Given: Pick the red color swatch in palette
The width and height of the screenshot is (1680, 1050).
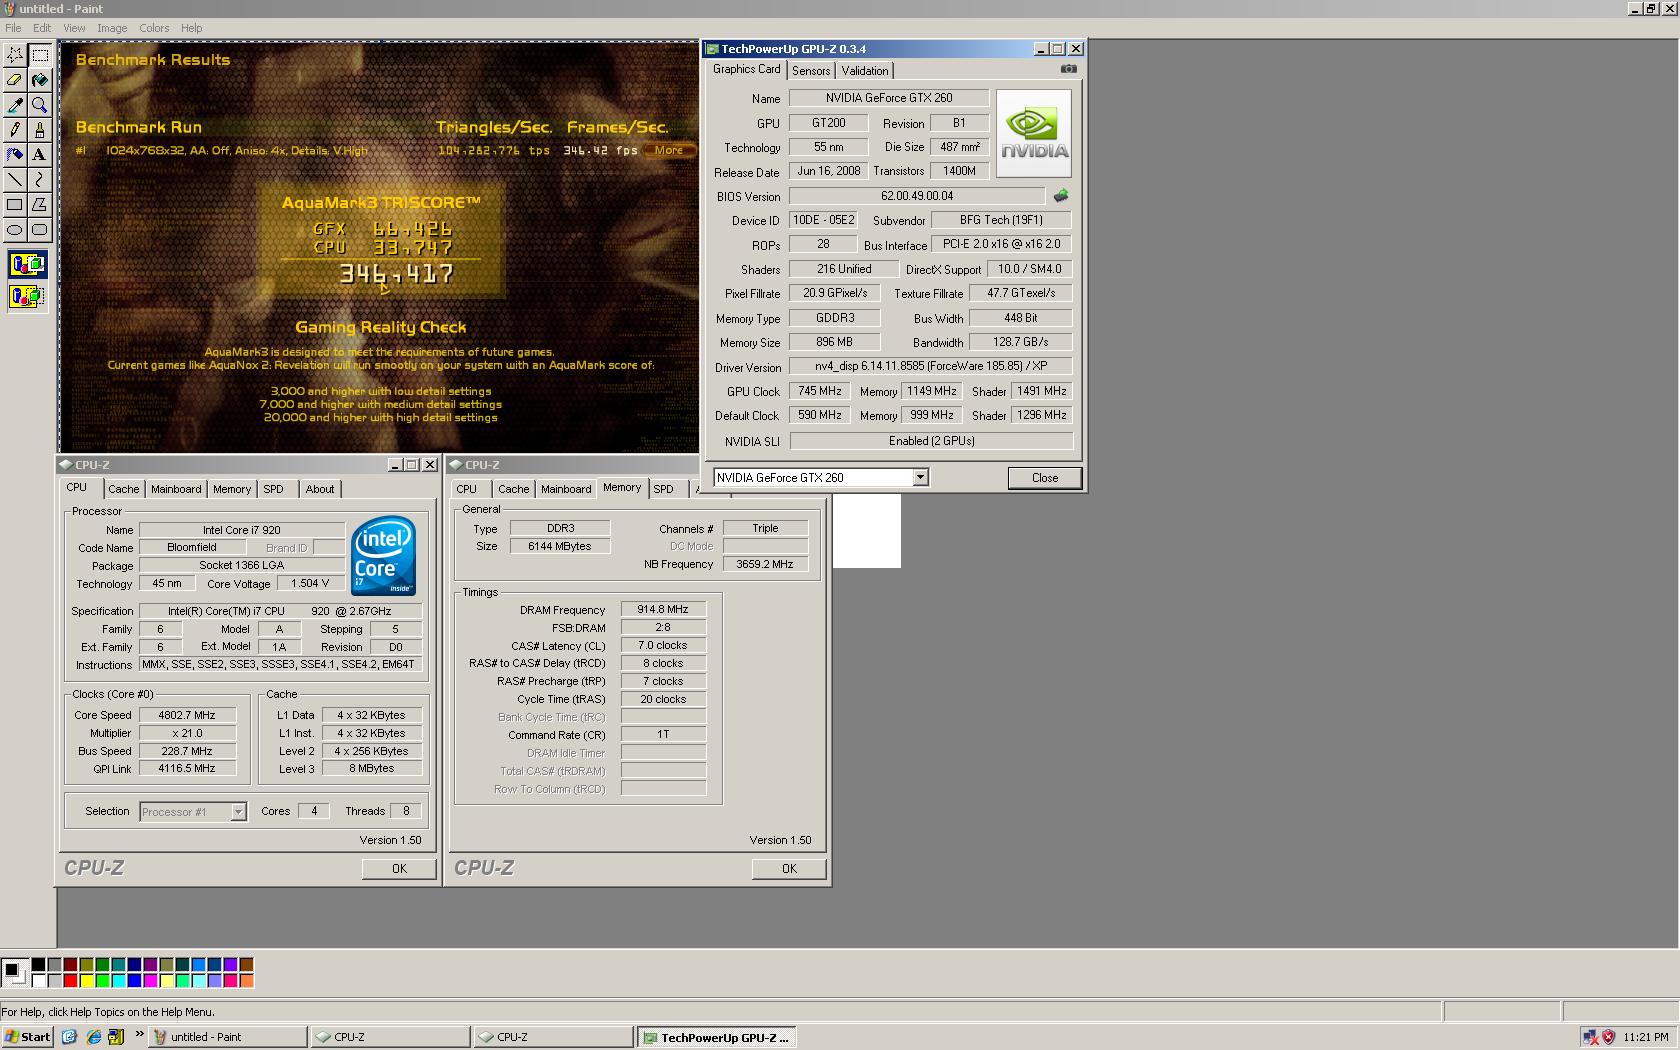Looking at the screenshot, I should 70,981.
